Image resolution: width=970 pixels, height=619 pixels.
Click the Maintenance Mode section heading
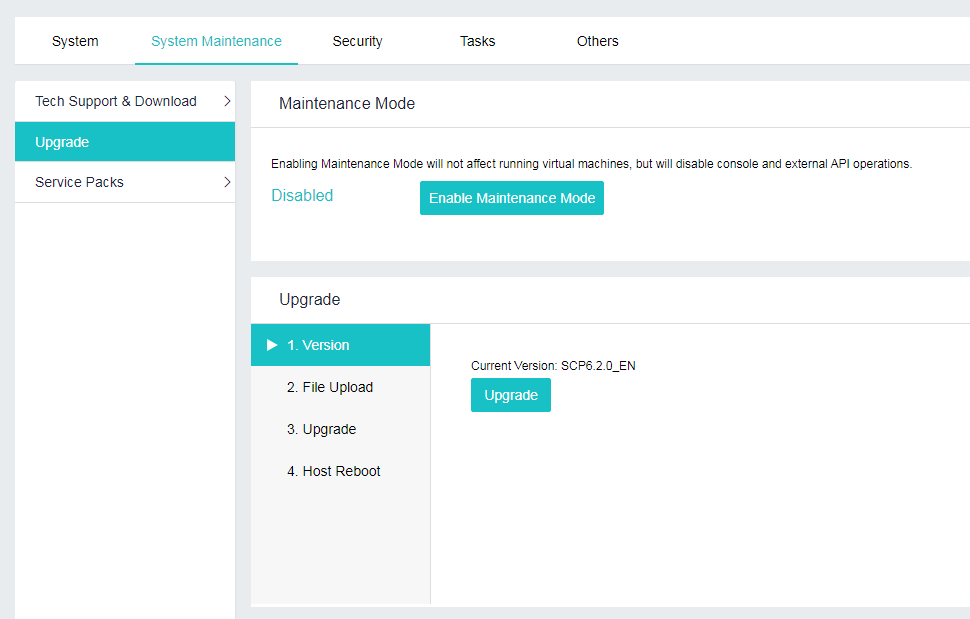(x=346, y=104)
